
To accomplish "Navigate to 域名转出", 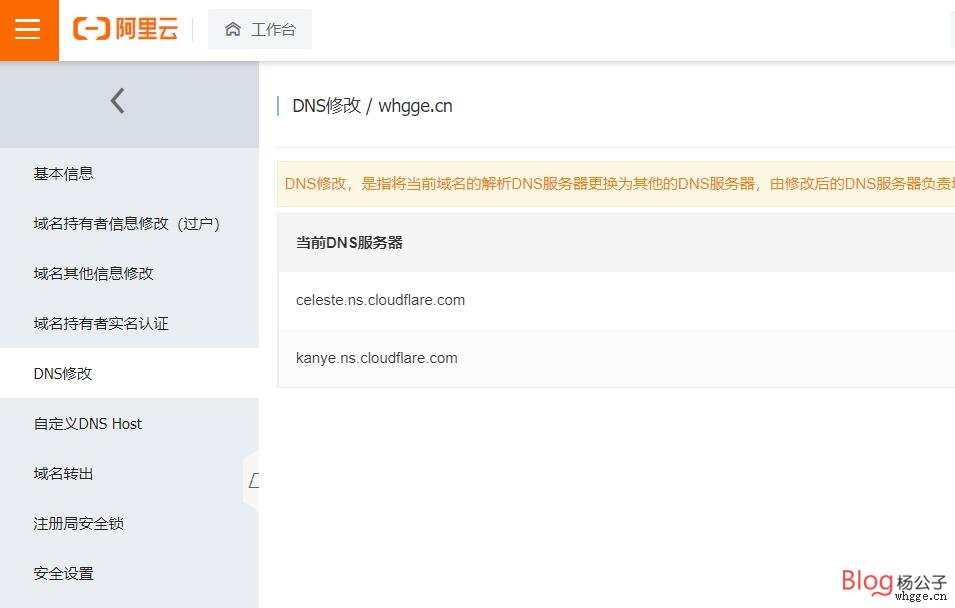I will tap(64, 474).
